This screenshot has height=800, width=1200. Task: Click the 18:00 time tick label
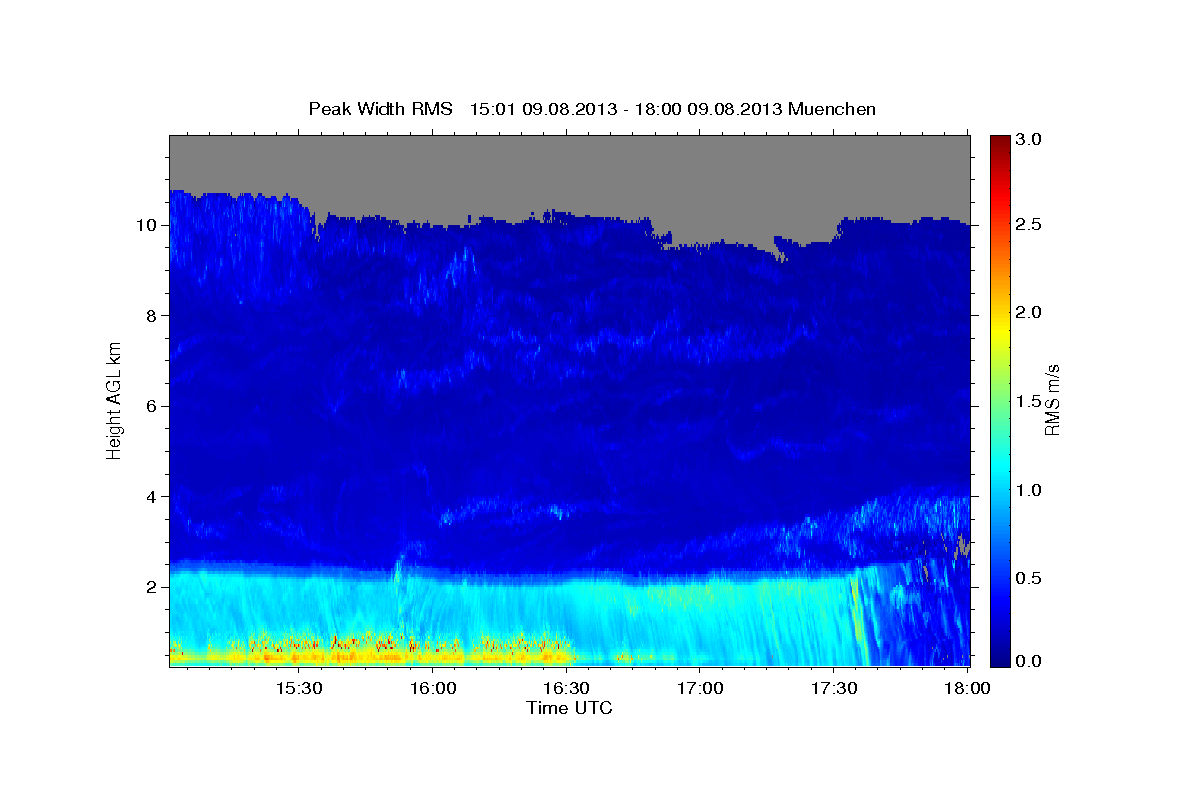(x=967, y=689)
